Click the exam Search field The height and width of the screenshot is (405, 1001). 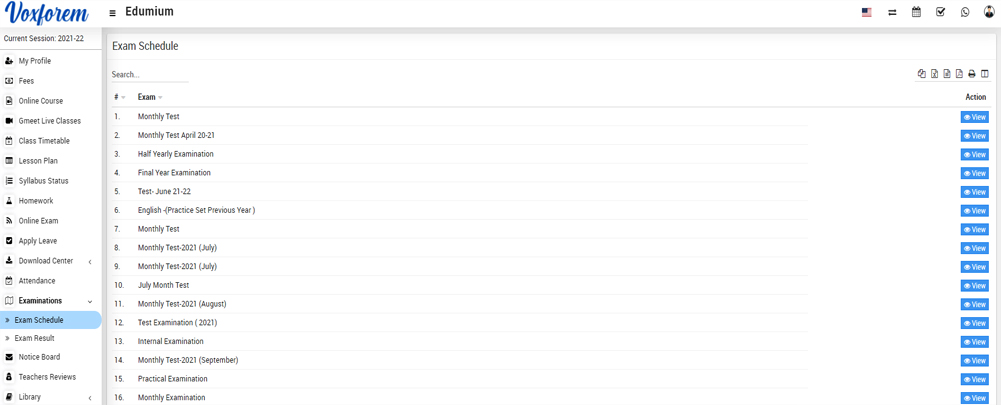(149, 75)
